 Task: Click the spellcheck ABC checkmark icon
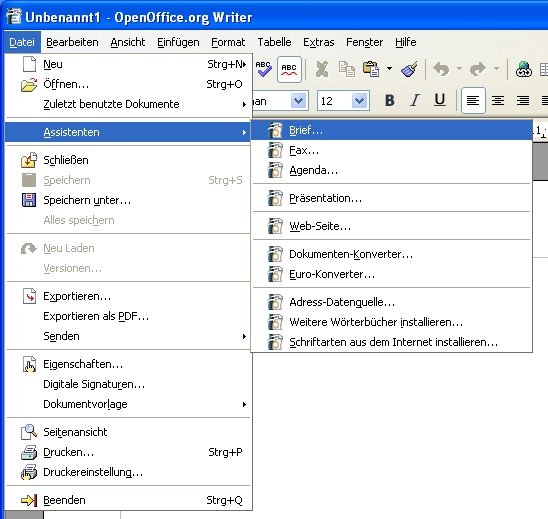[264, 69]
